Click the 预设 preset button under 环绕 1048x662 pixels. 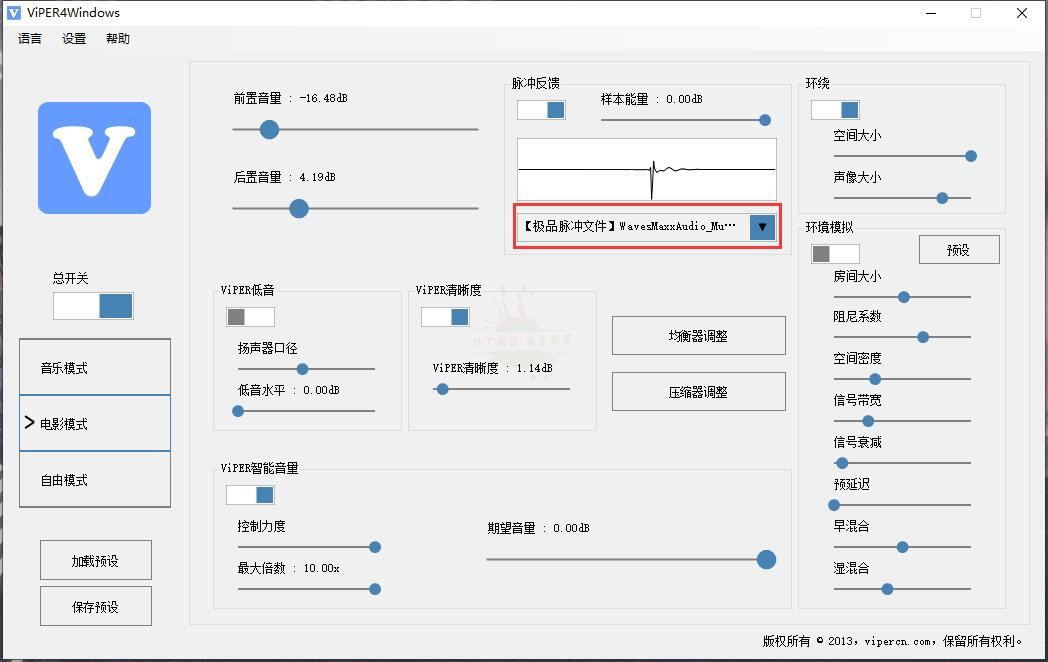[x=959, y=249]
